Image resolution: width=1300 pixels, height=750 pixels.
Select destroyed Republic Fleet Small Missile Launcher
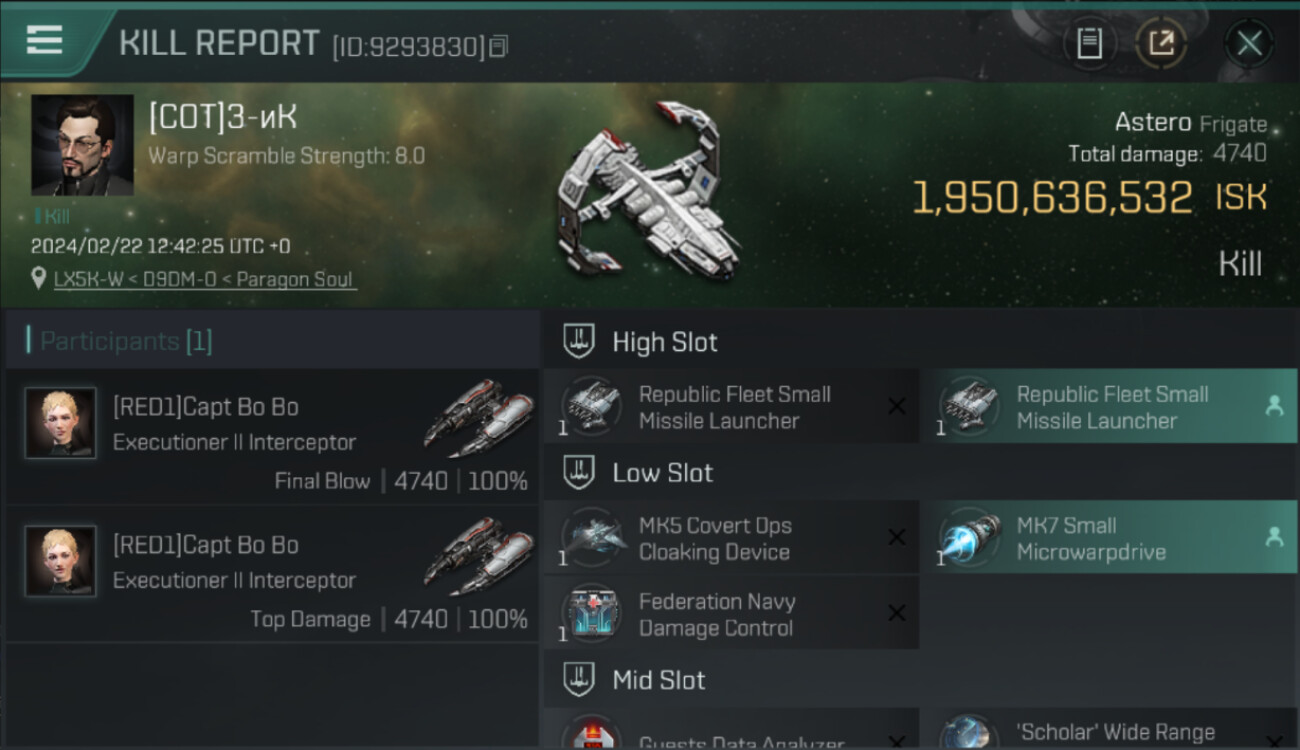pyautogui.click(x=731, y=407)
